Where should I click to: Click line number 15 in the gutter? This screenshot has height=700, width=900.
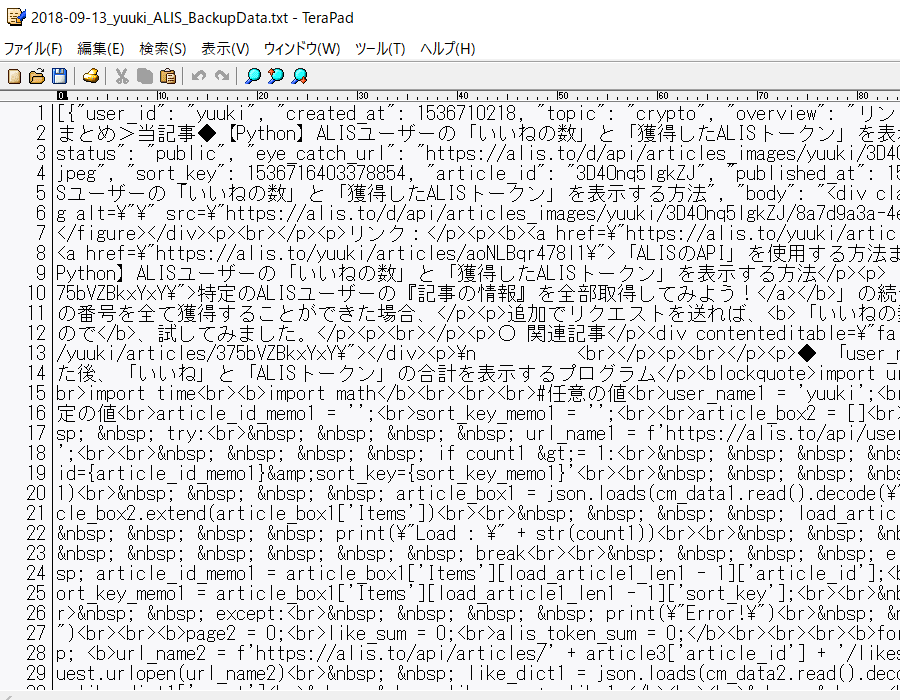38,393
